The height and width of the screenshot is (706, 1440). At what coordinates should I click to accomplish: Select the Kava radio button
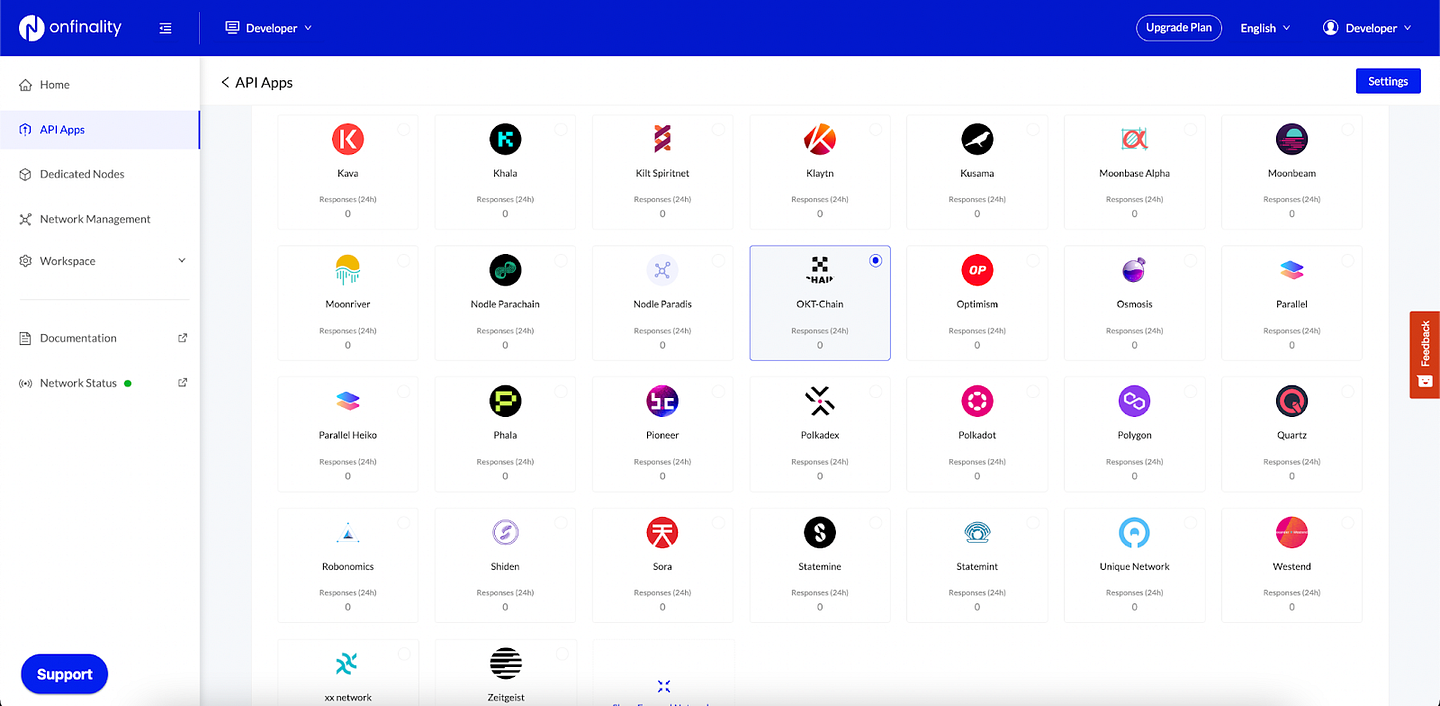pyautogui.click(x=403, y=129)
